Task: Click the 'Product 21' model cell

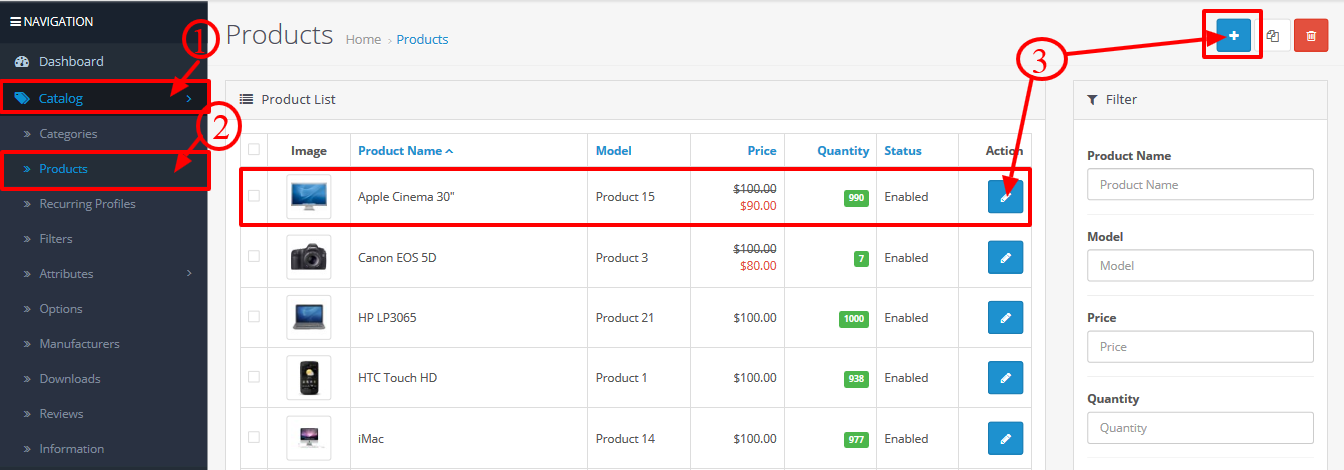Action: pos(625,318)
